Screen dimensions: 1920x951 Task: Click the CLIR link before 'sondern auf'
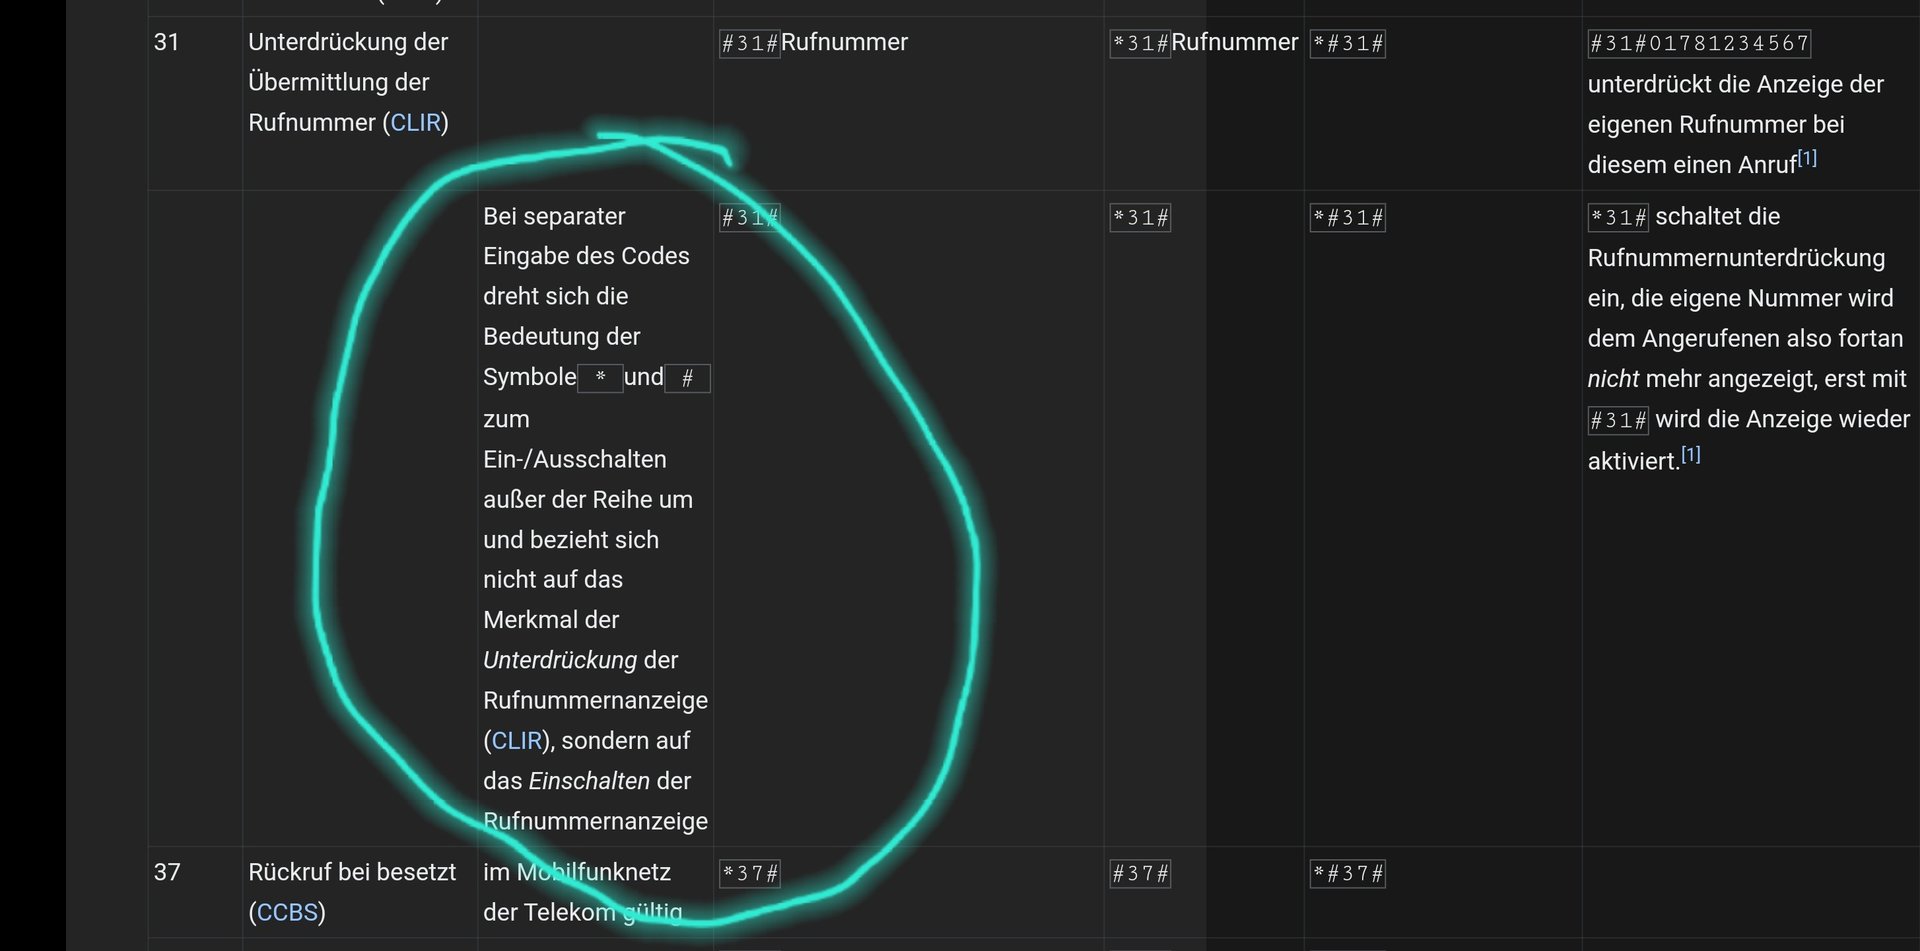[x=516, y=741]
